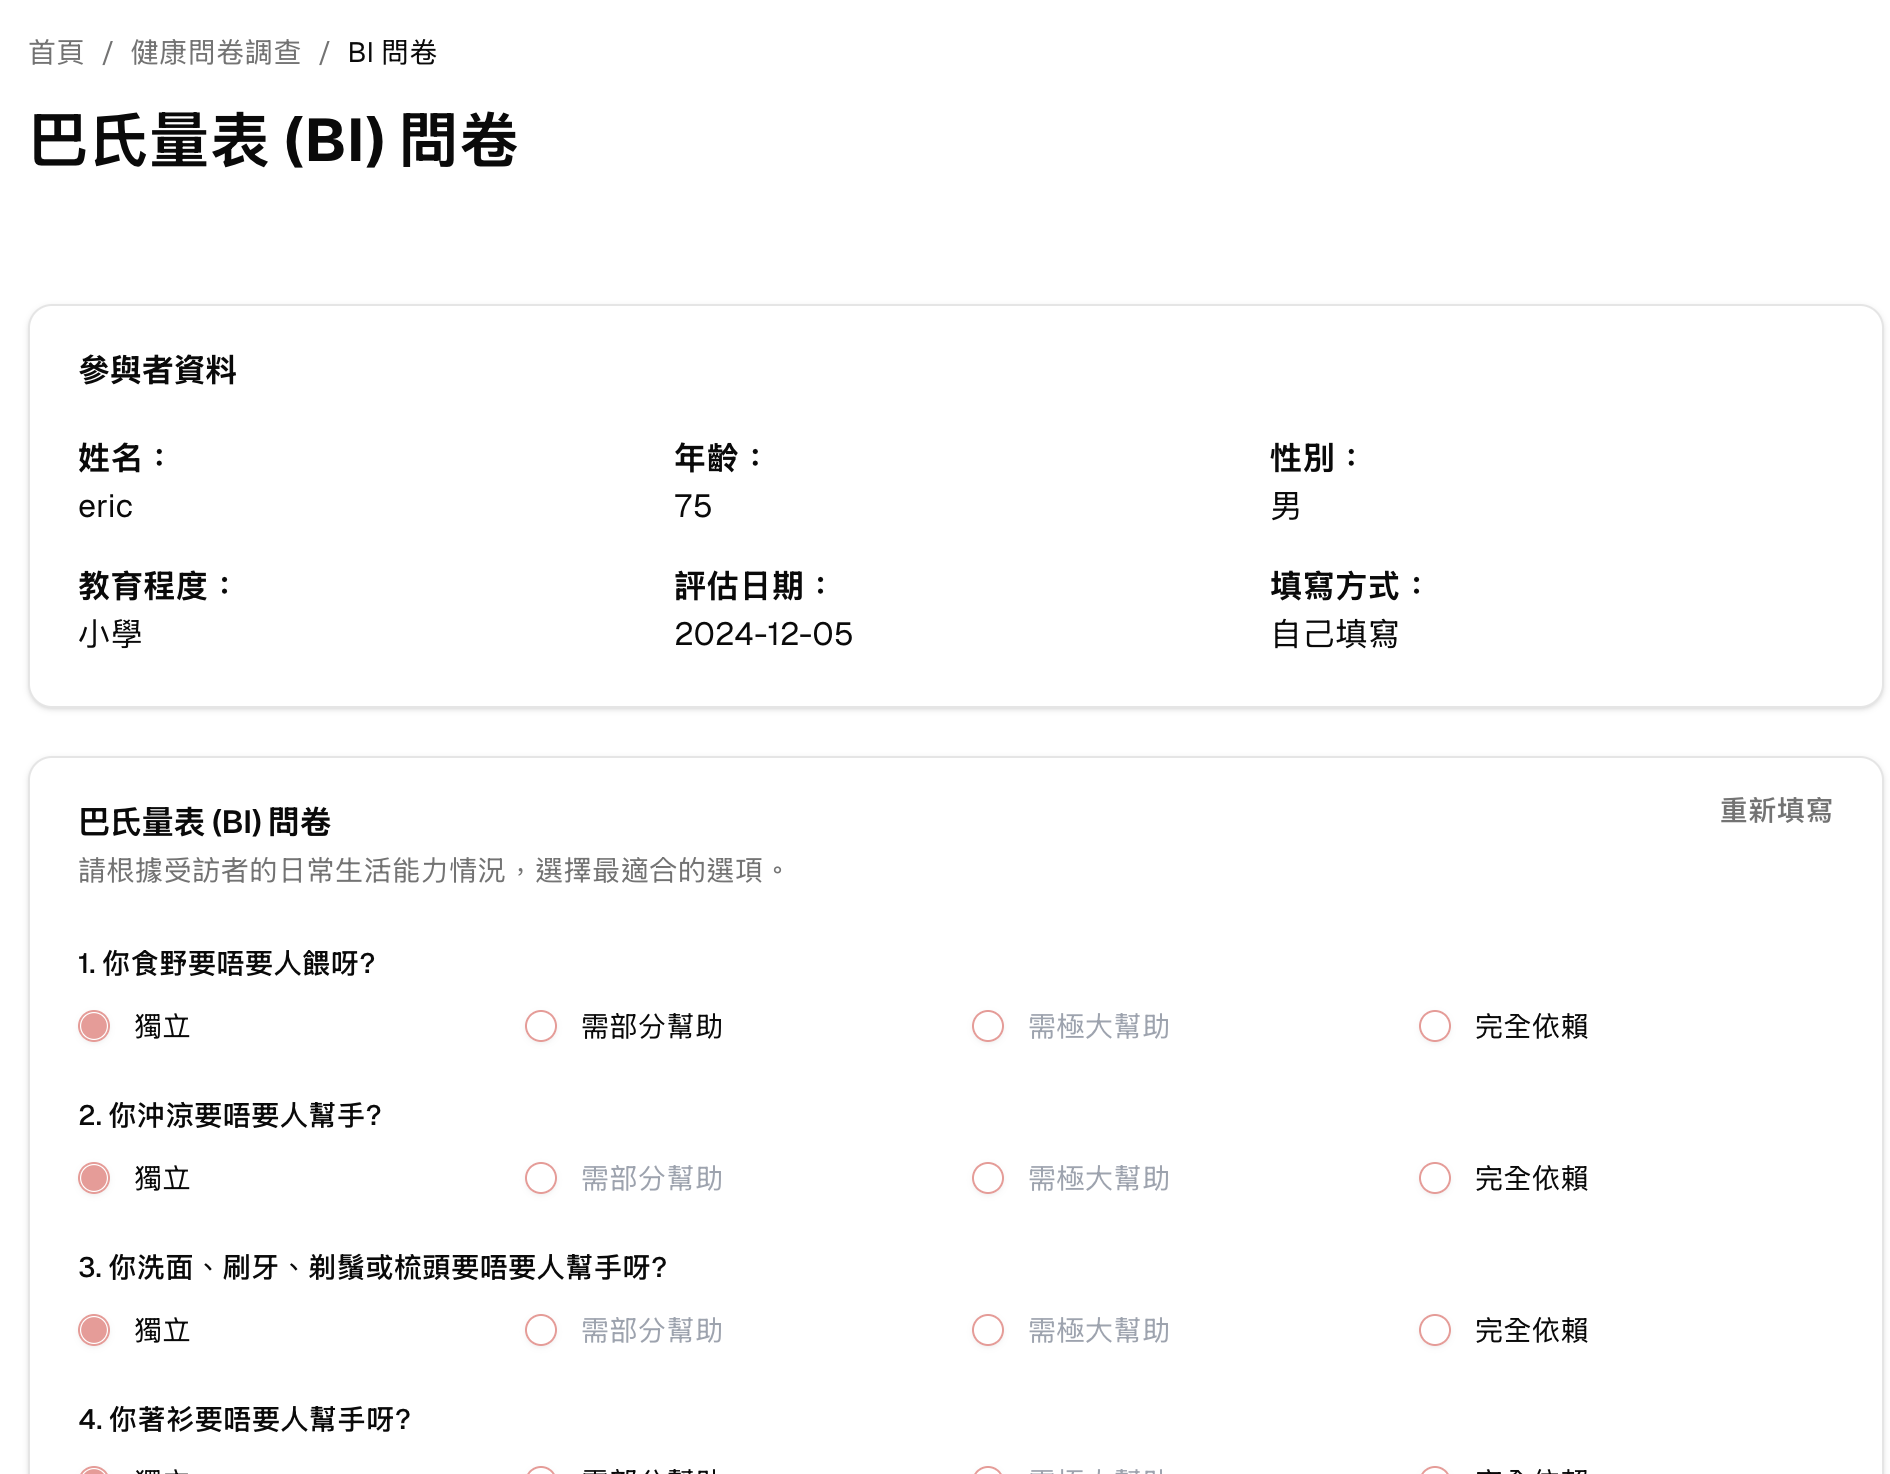Screen dimensions: 1890x1474
Task: Click the assessment date 2024-12-05
Action: point(763,634)
